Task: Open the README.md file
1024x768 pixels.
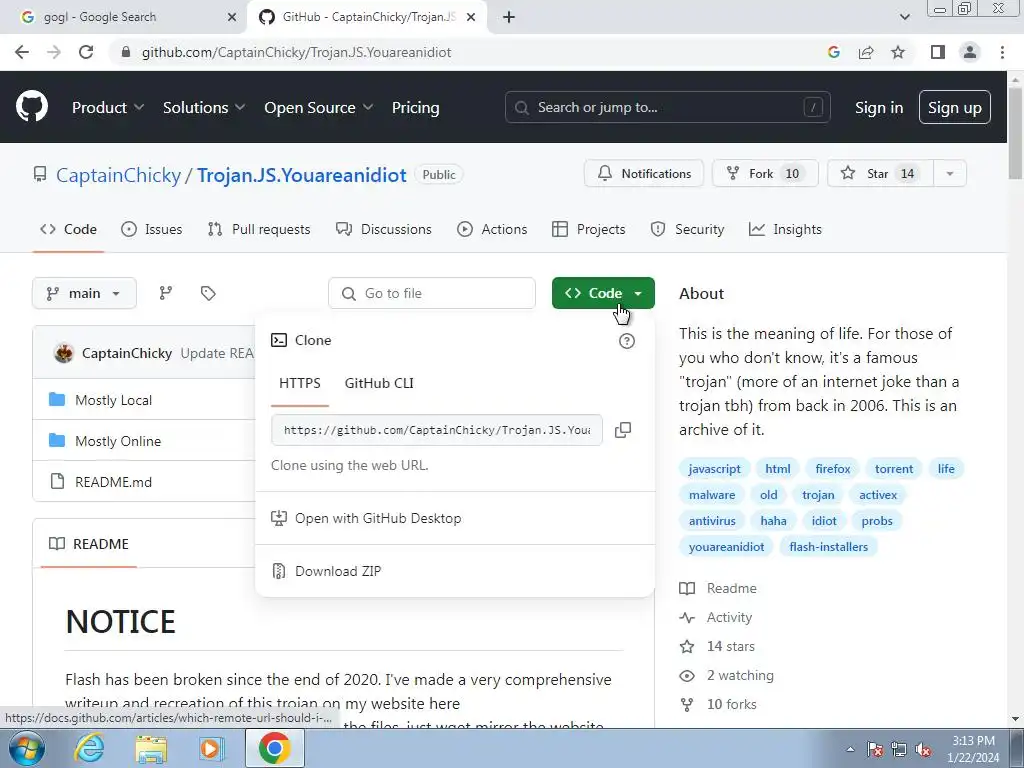Action: 114,482
